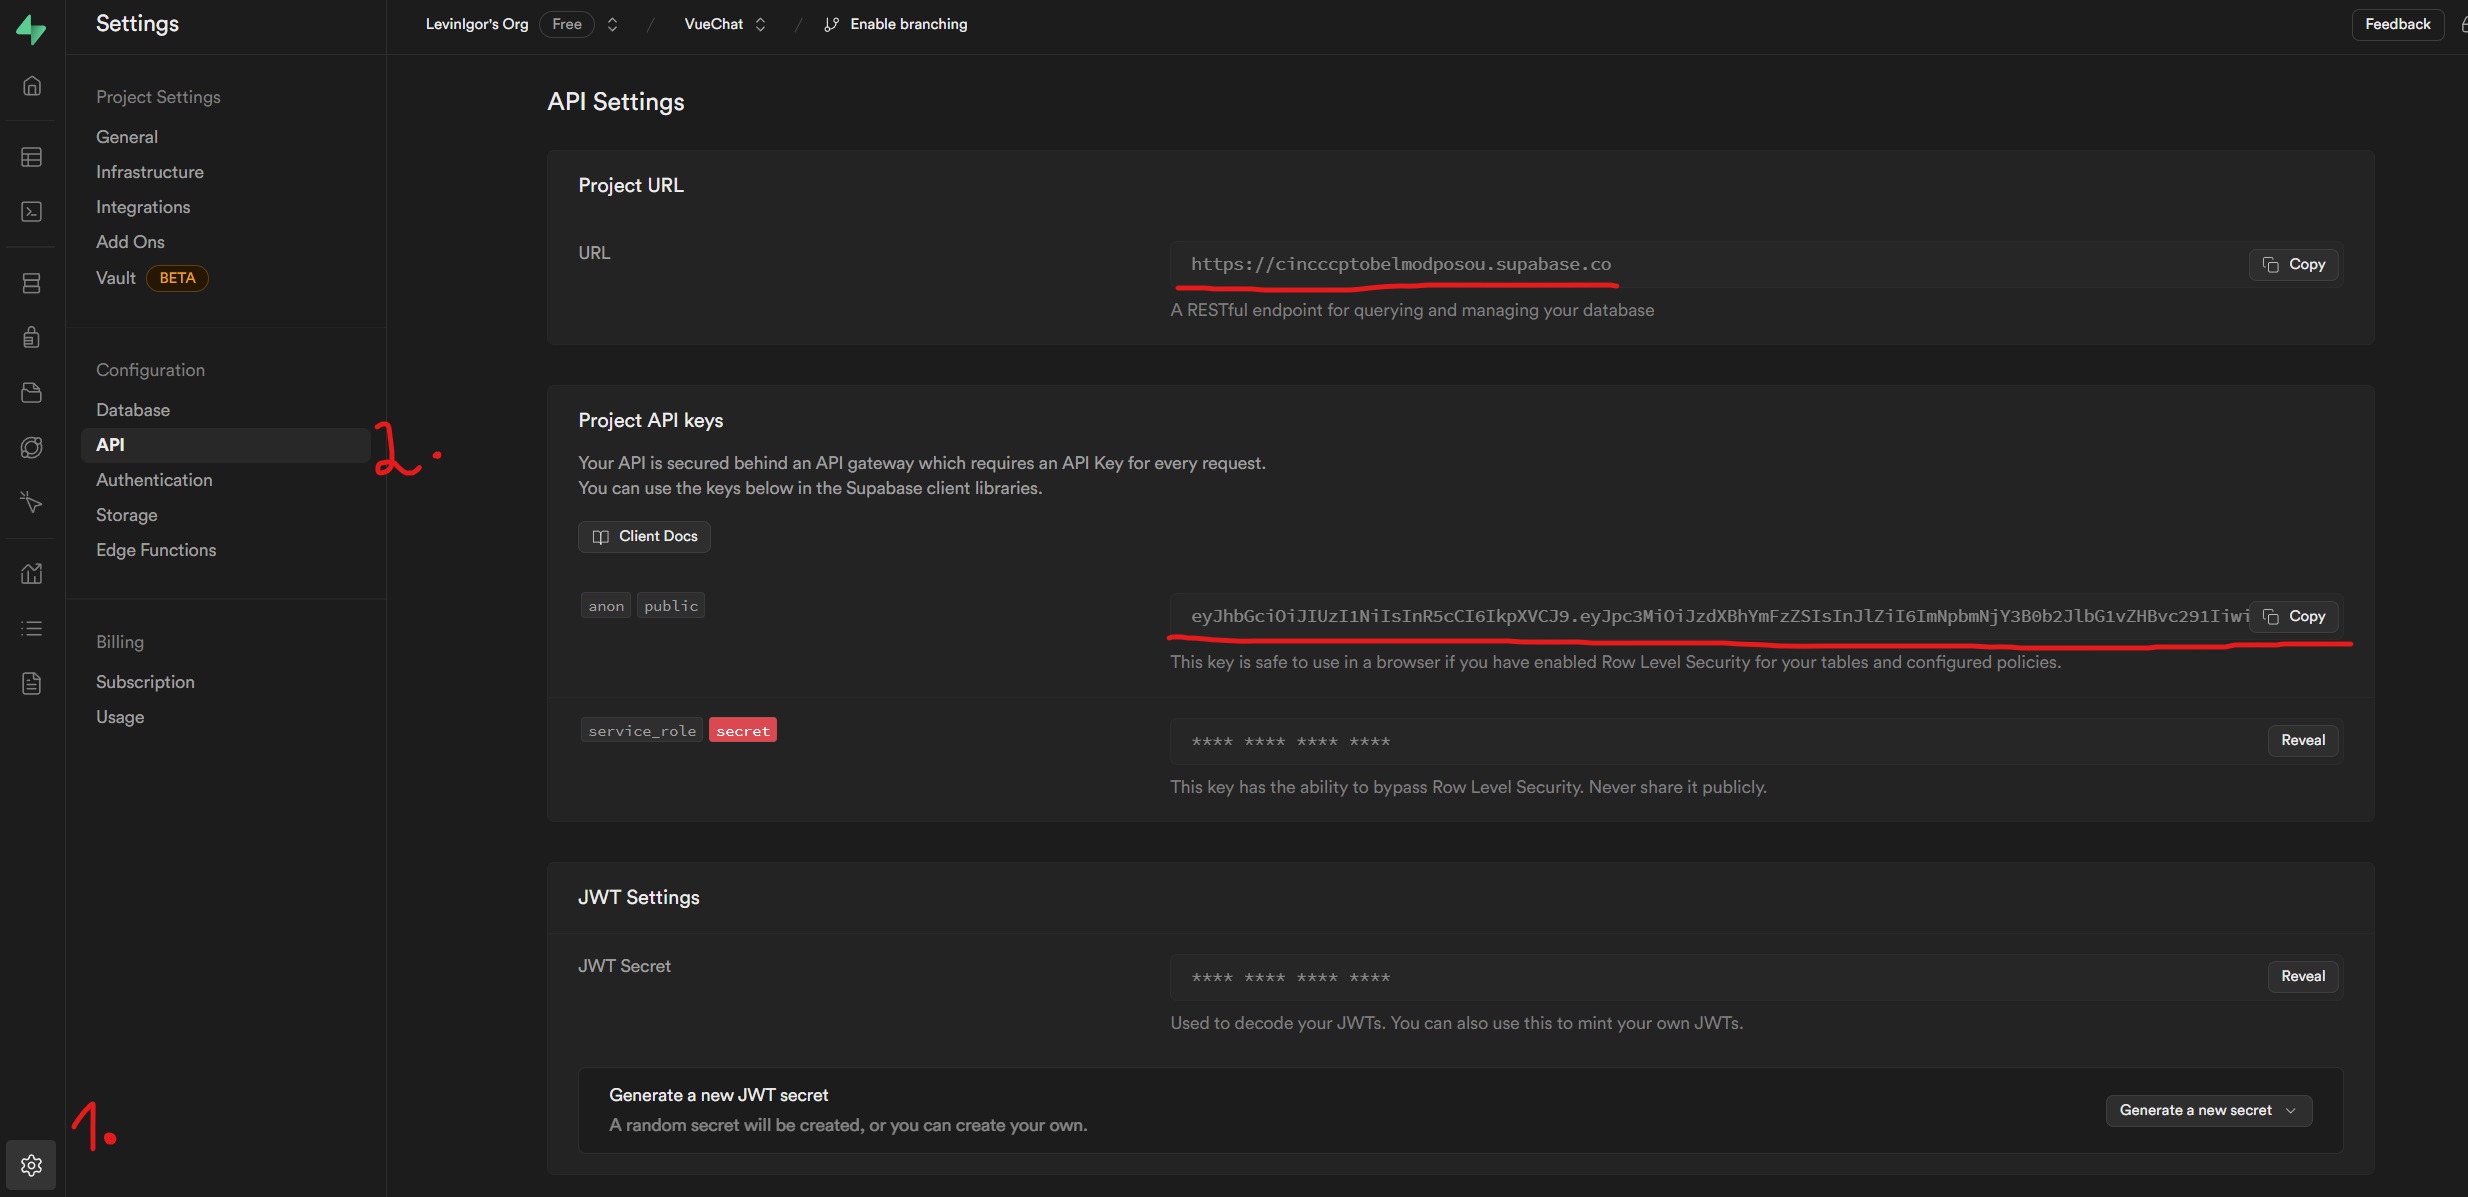Open the Storage icon in sidebar

[x=32, y=392]
